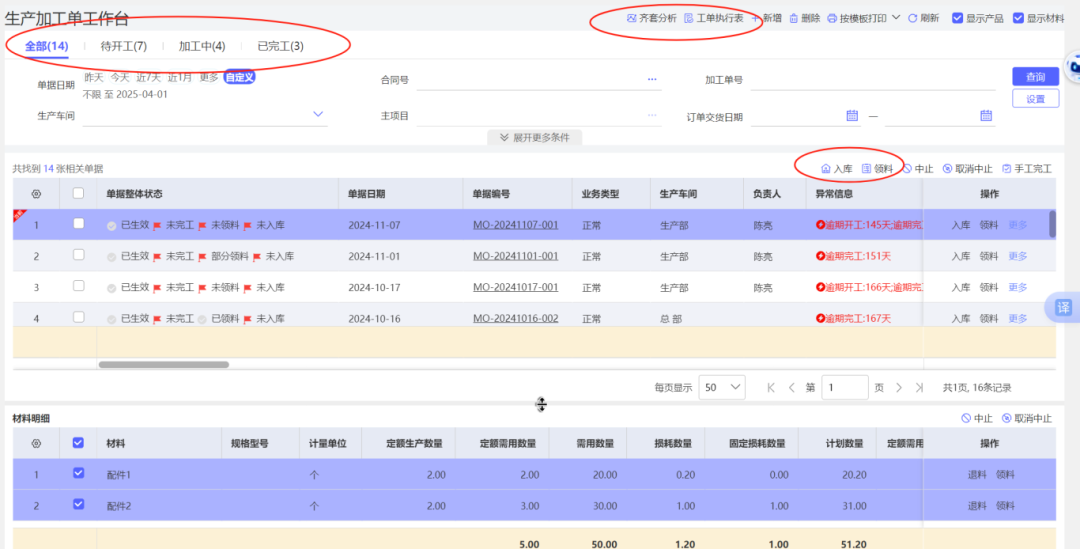Open the 订单交货日期 start calendar picker
The height and width of the screenshot is (549, 1080).
point(852,116)
